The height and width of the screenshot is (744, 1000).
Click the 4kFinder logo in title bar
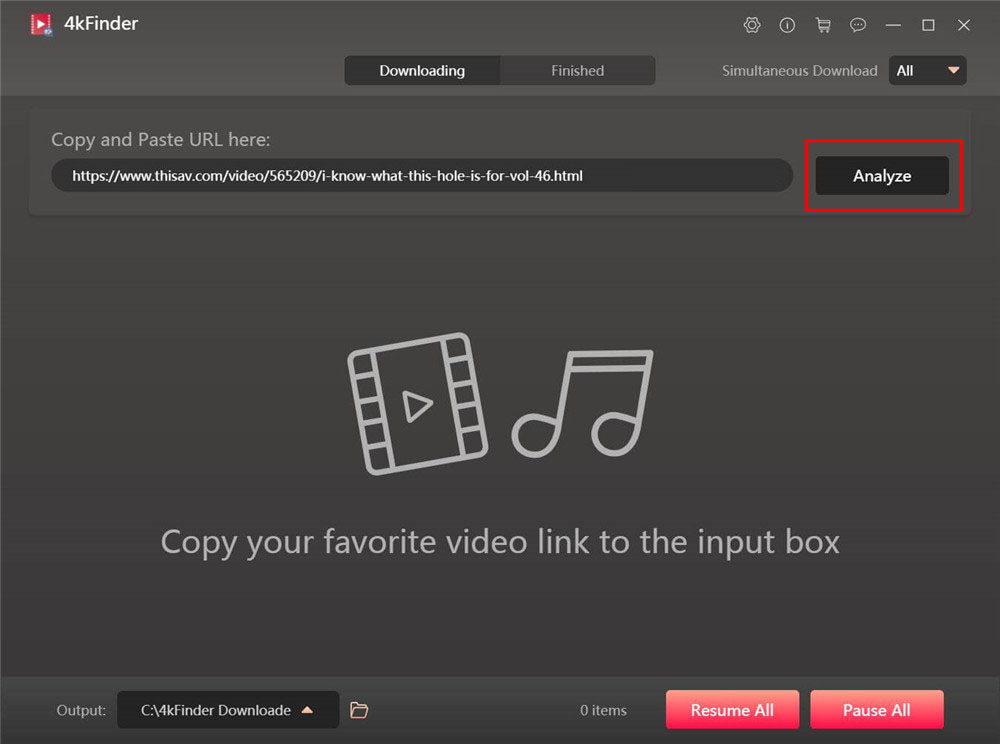click(41, 24)
